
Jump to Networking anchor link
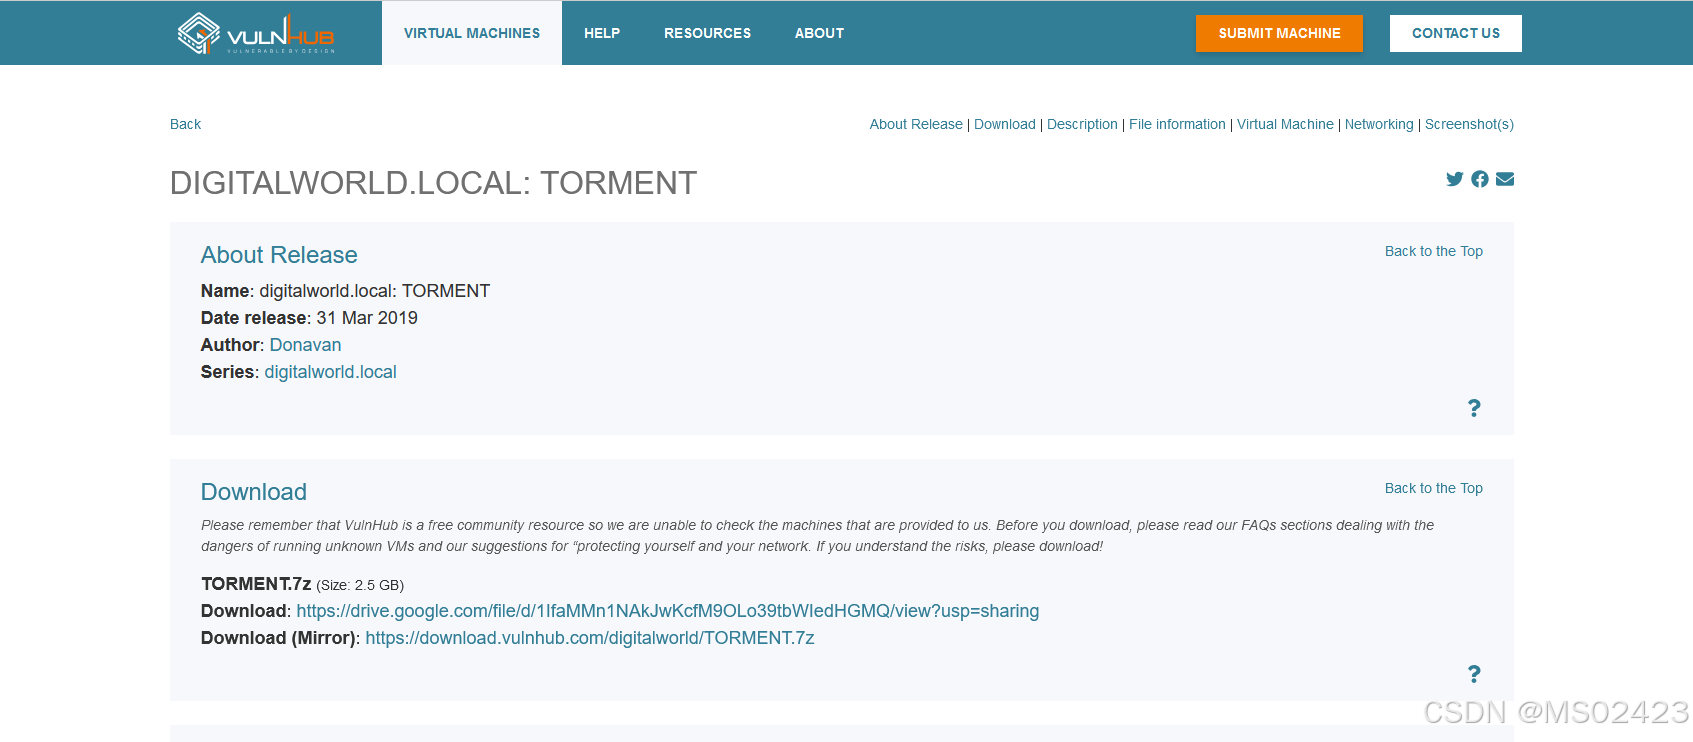tap(1379, 124)
